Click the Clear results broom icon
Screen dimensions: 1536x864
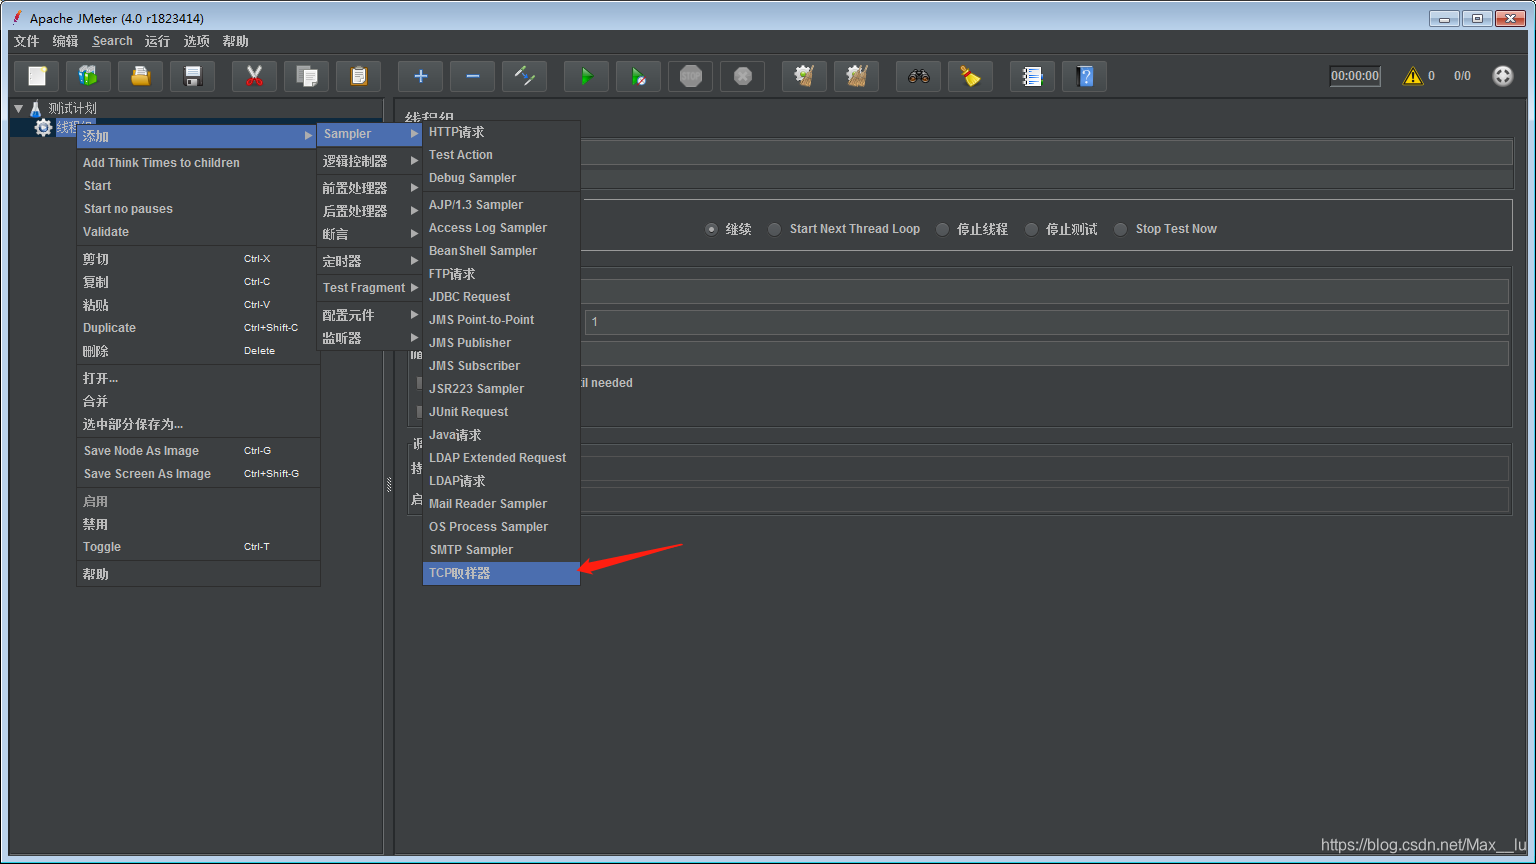(805, 76)
